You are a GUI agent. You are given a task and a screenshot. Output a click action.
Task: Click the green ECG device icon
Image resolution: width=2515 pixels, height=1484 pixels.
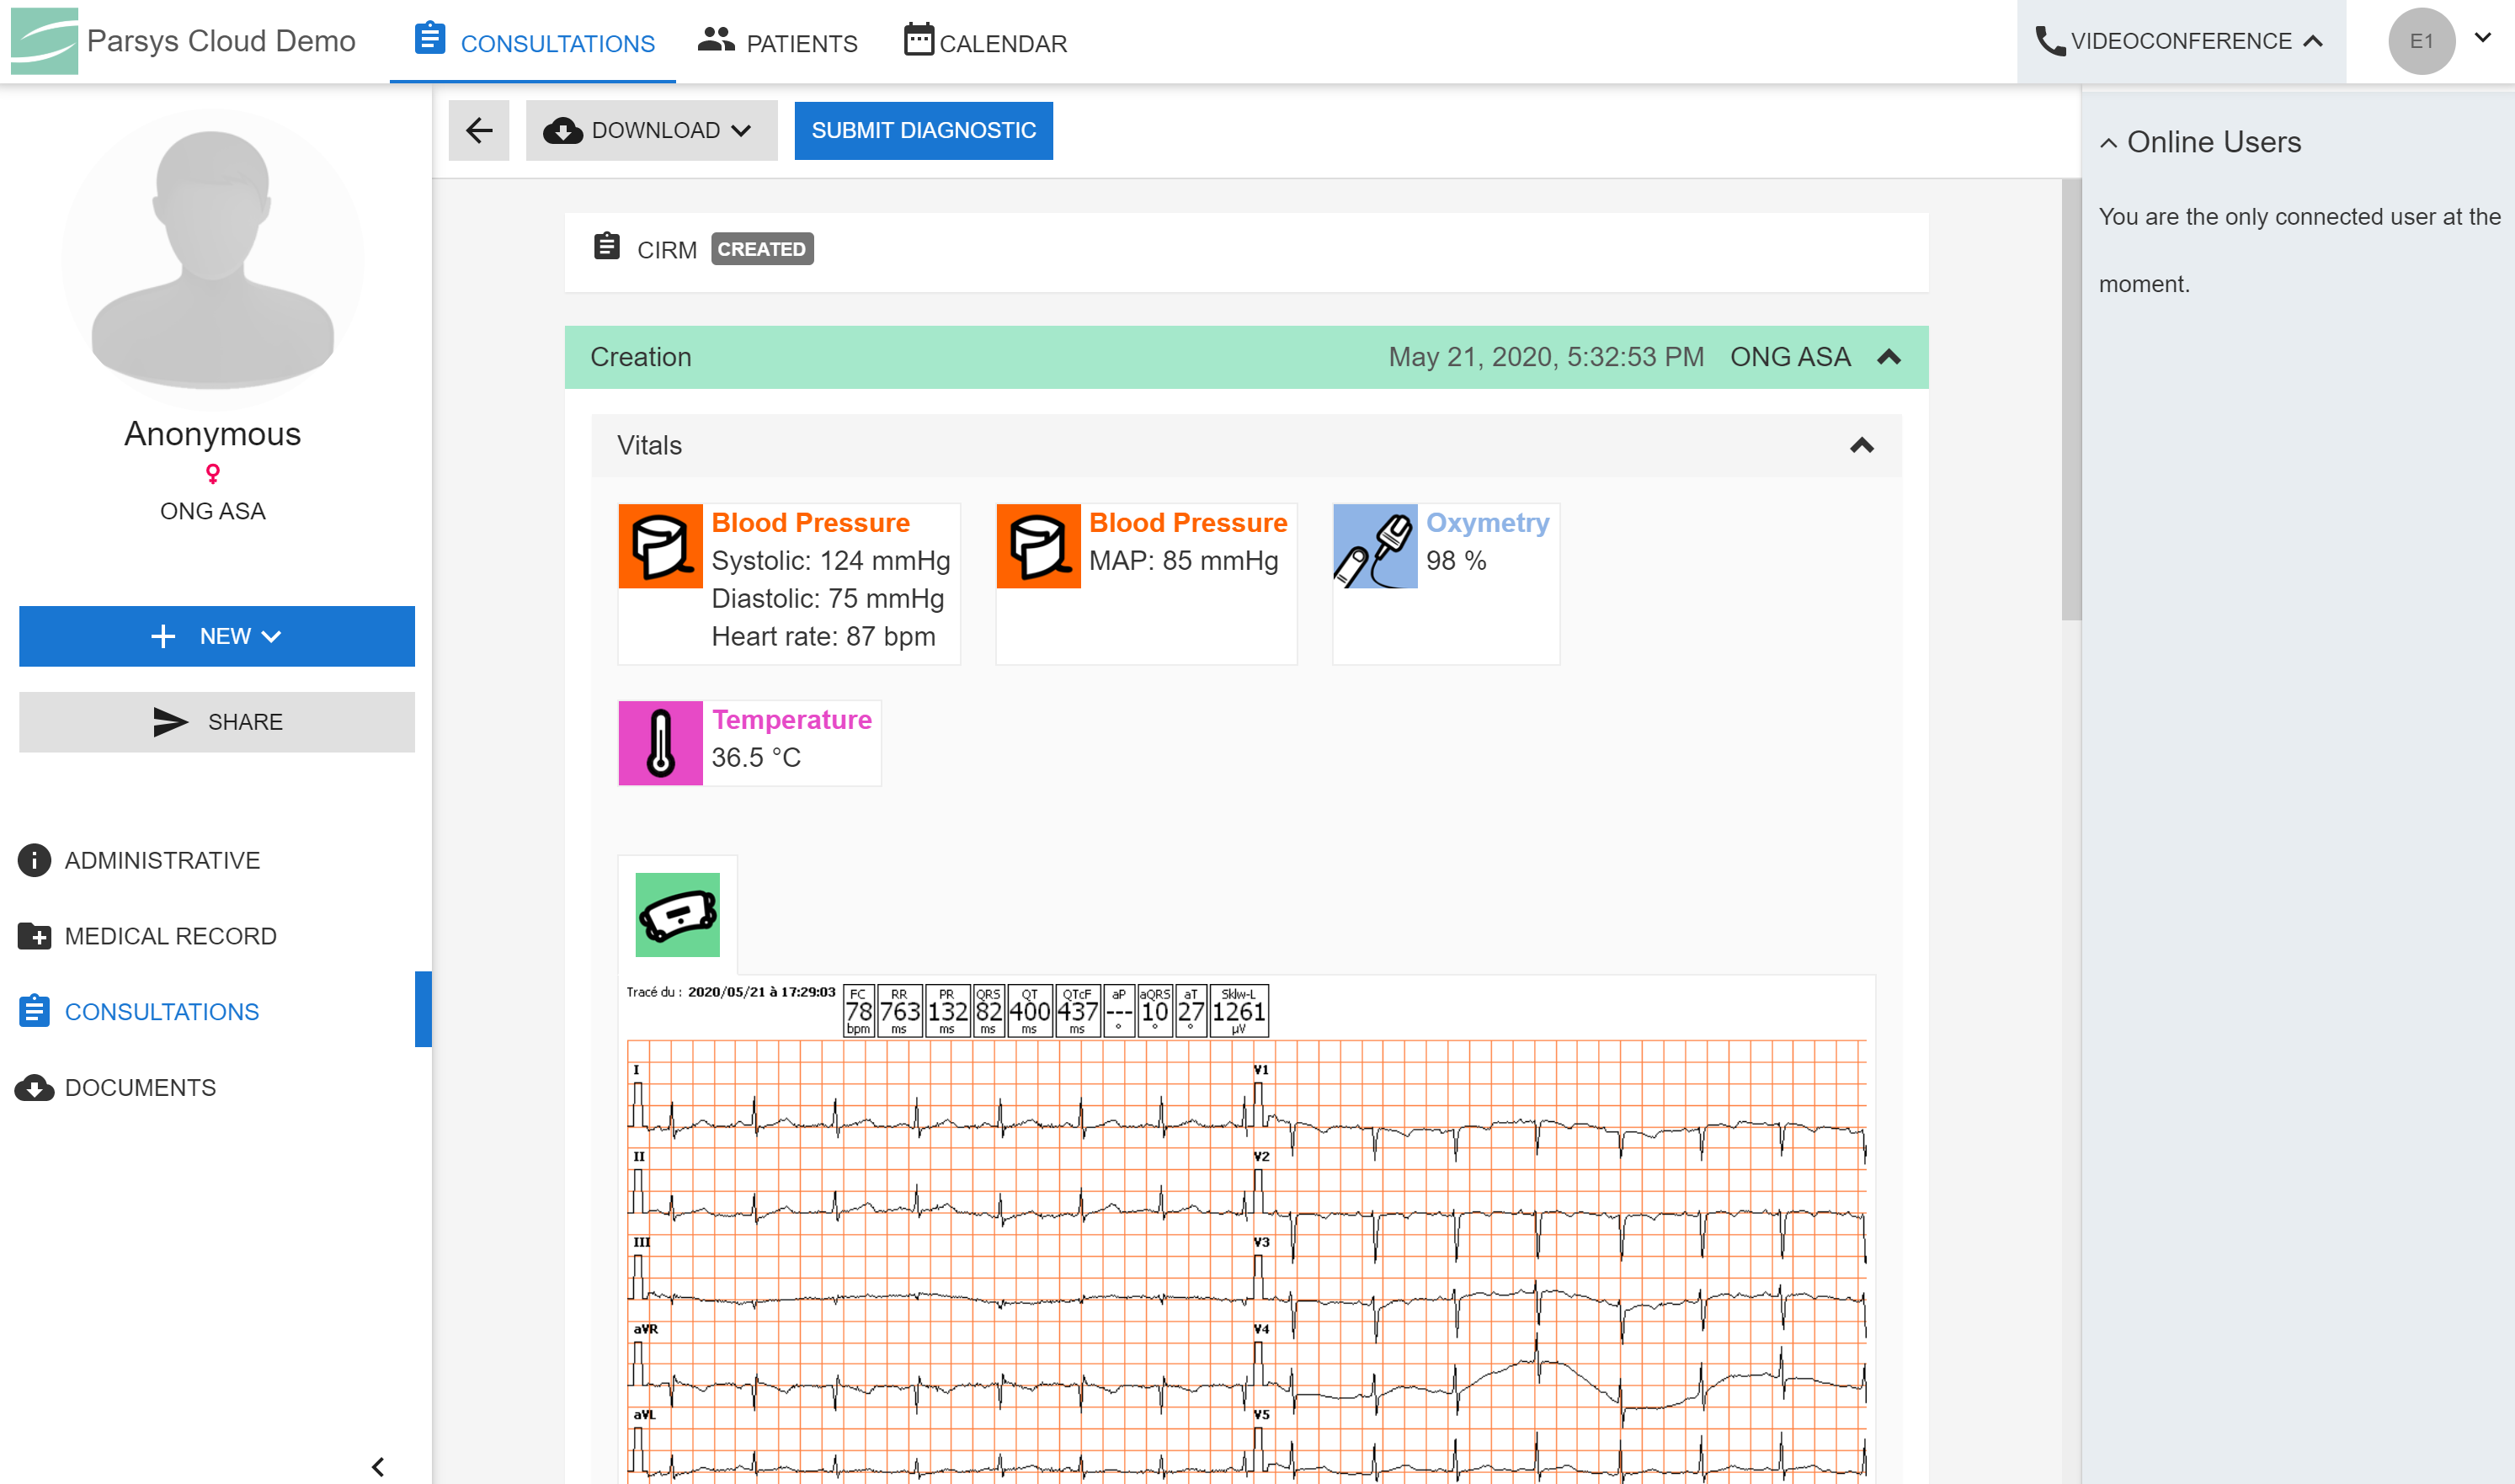(x=677, y=914)
